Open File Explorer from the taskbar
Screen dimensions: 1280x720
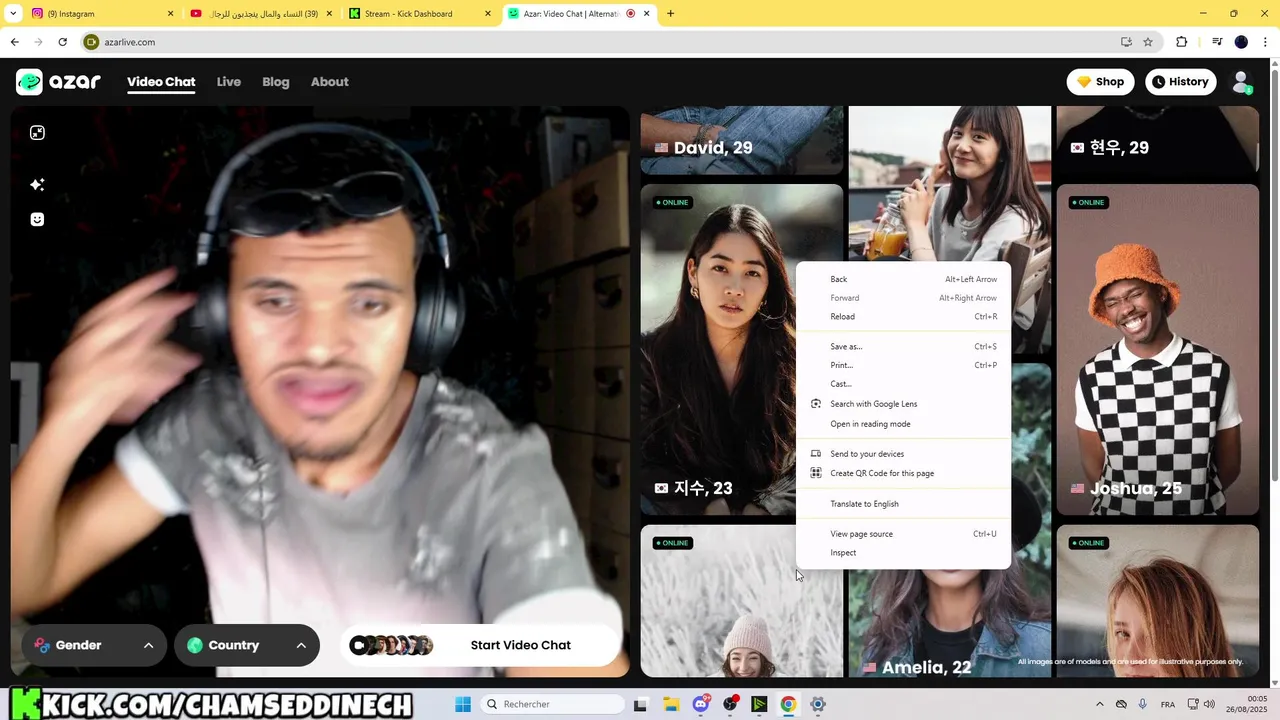[671, 704]
